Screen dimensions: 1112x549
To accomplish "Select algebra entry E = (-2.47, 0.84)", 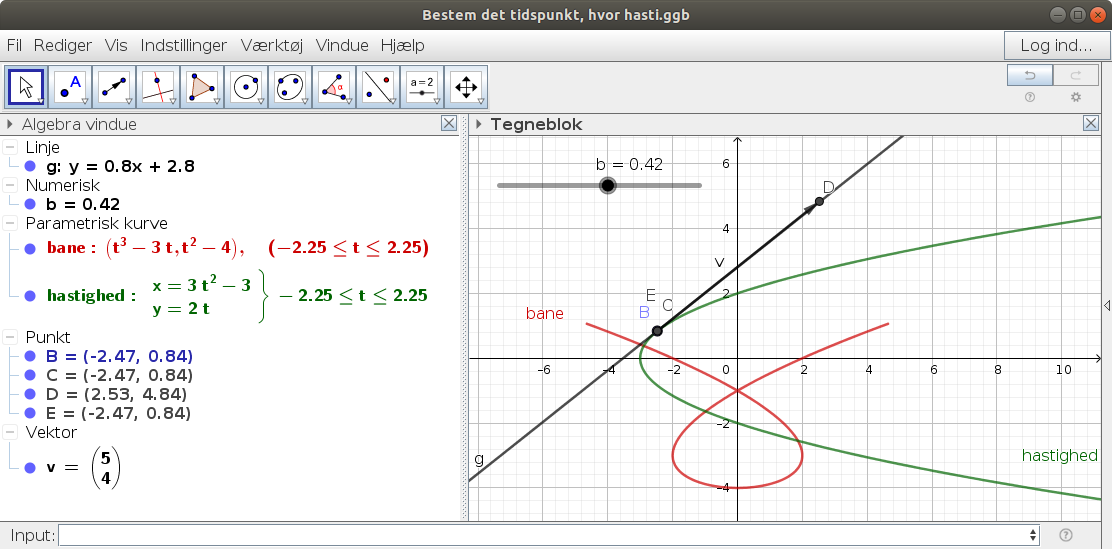I will 118,413.
